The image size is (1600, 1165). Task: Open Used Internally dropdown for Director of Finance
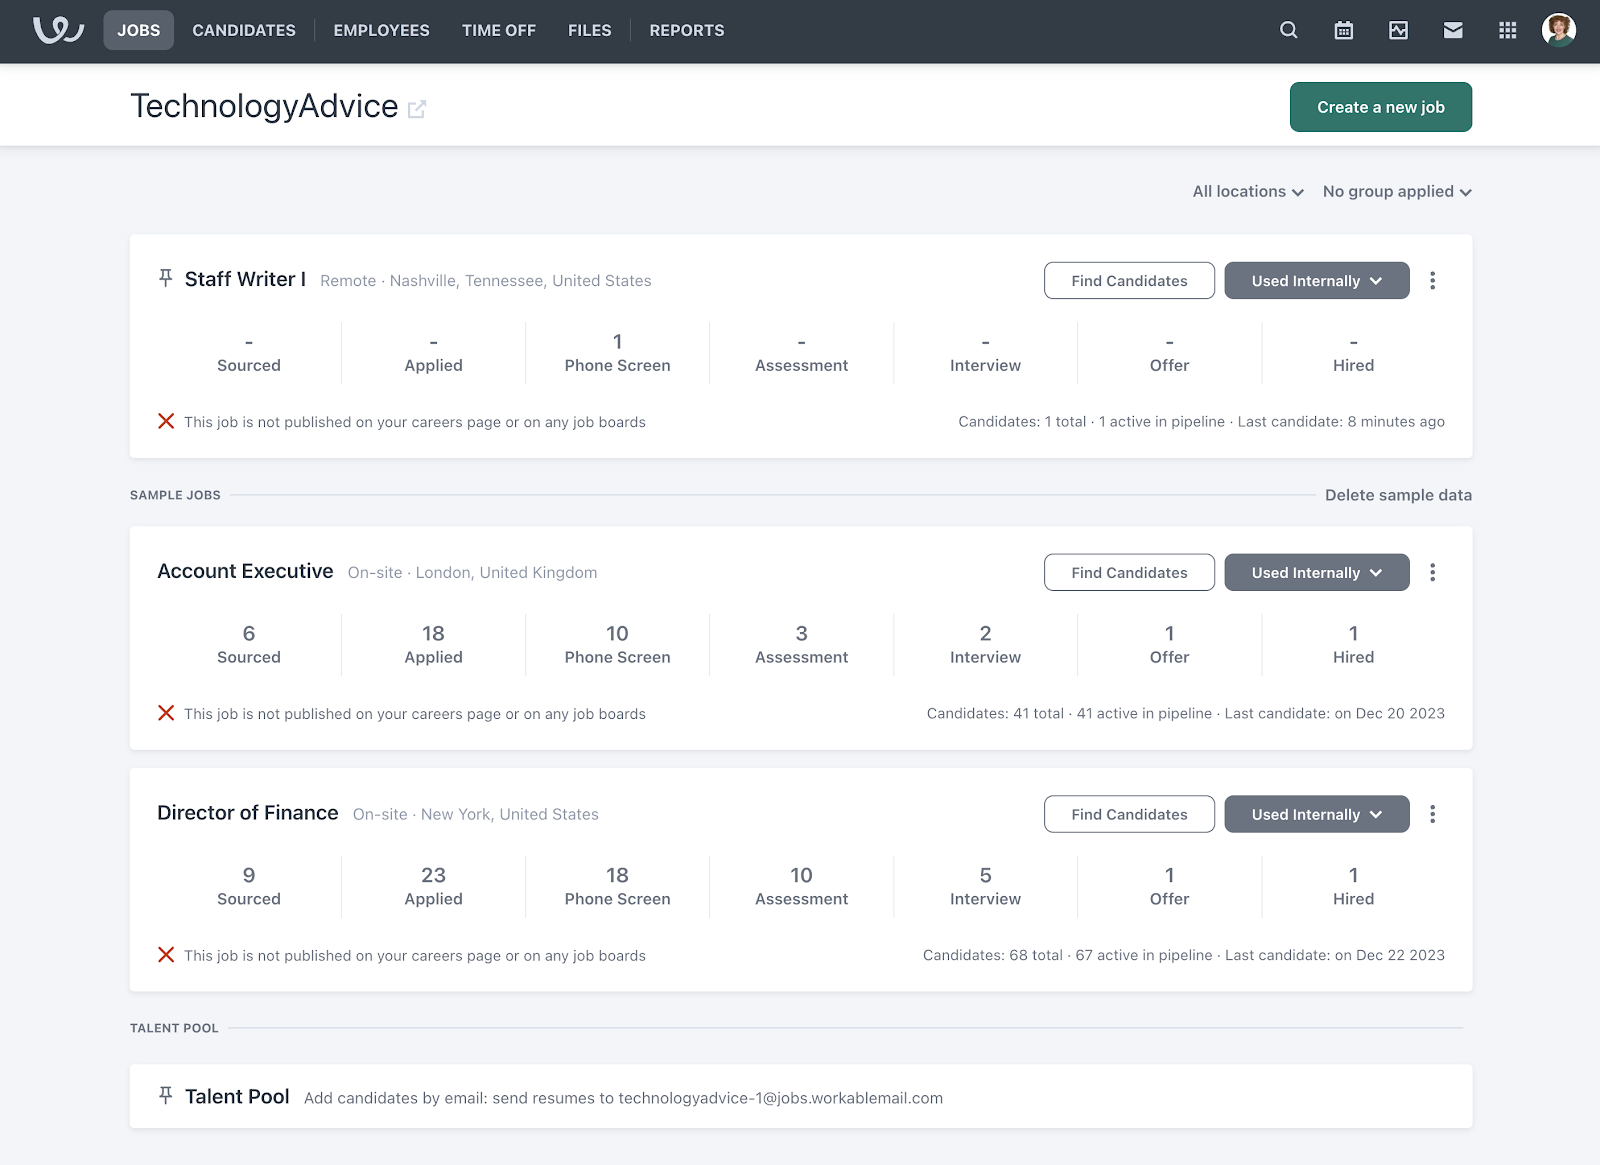(1317, 814)
